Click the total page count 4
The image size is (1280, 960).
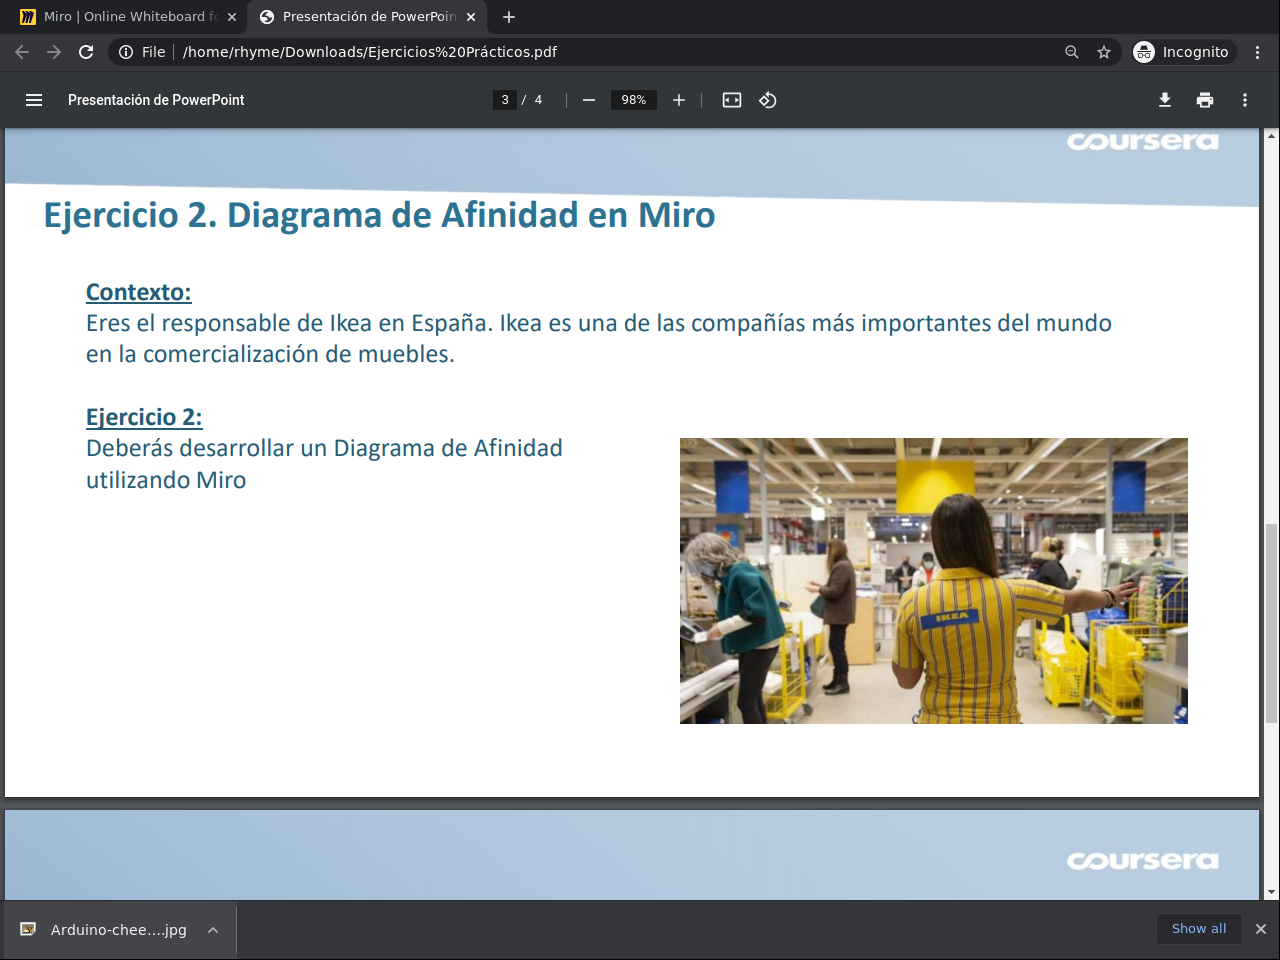pos(538,100)
